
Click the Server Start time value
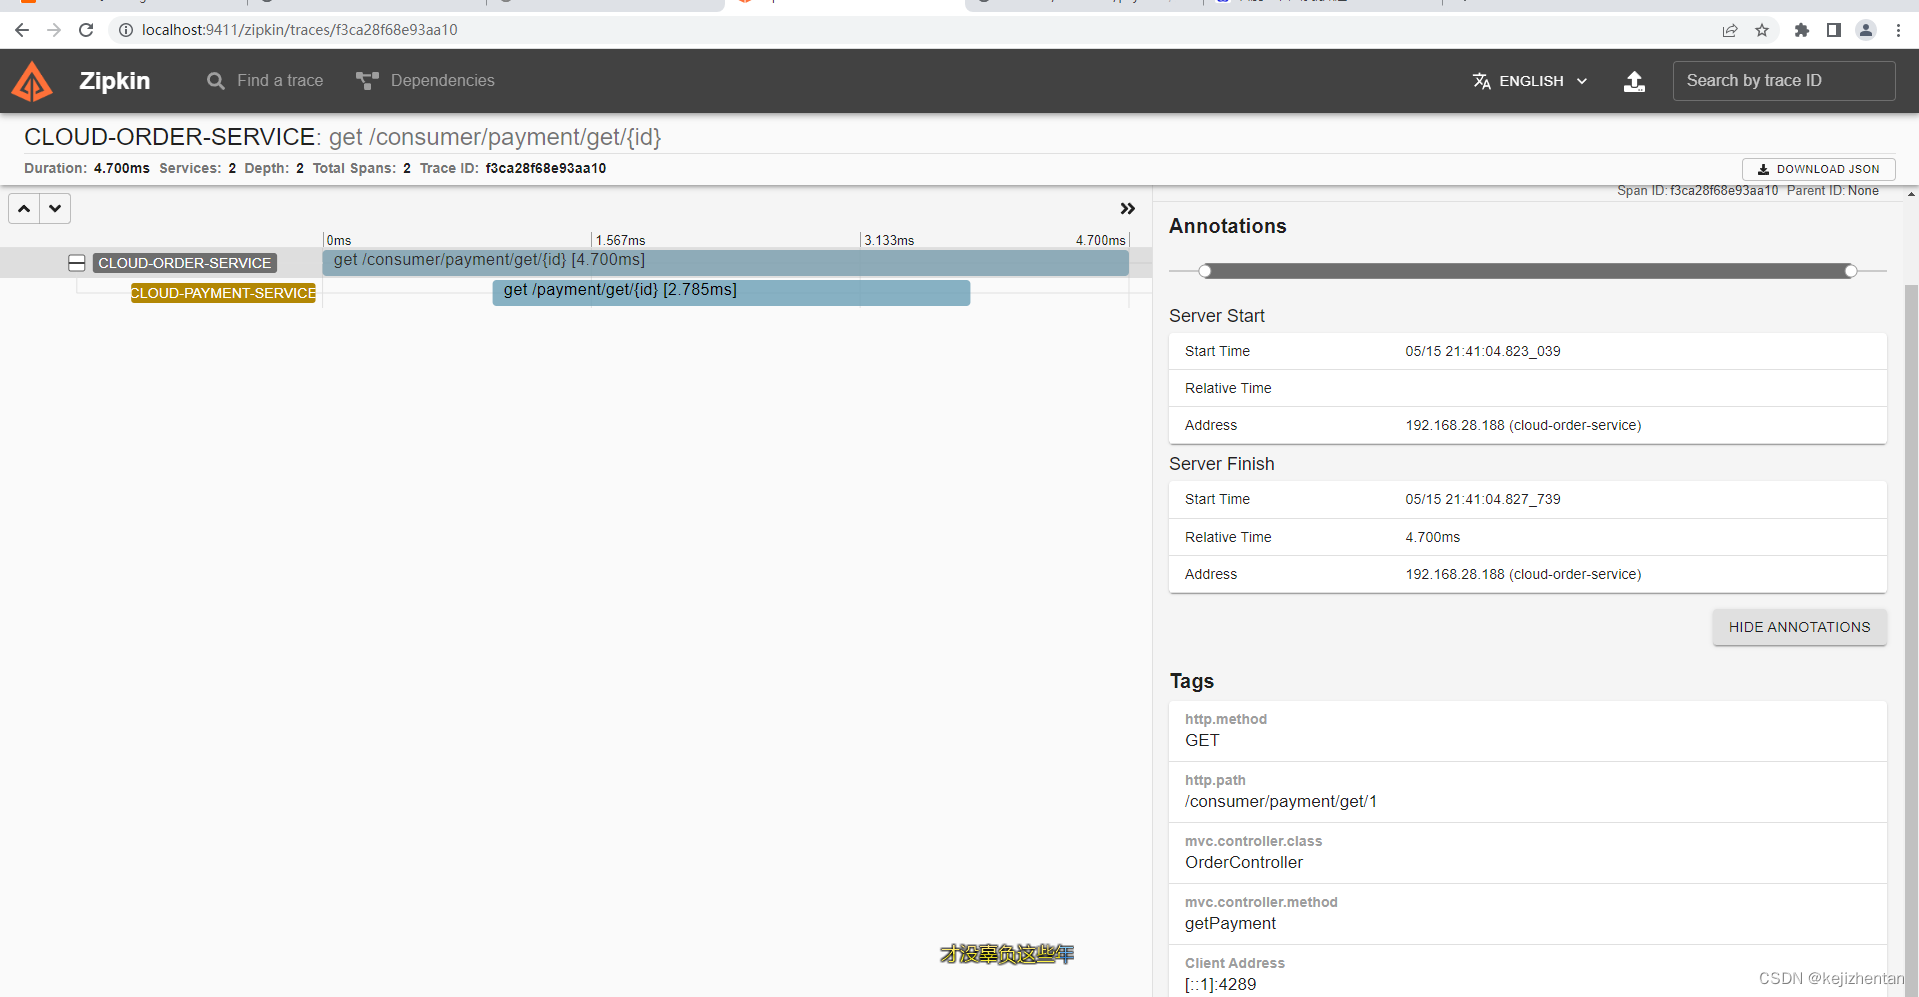(1482, 351)
